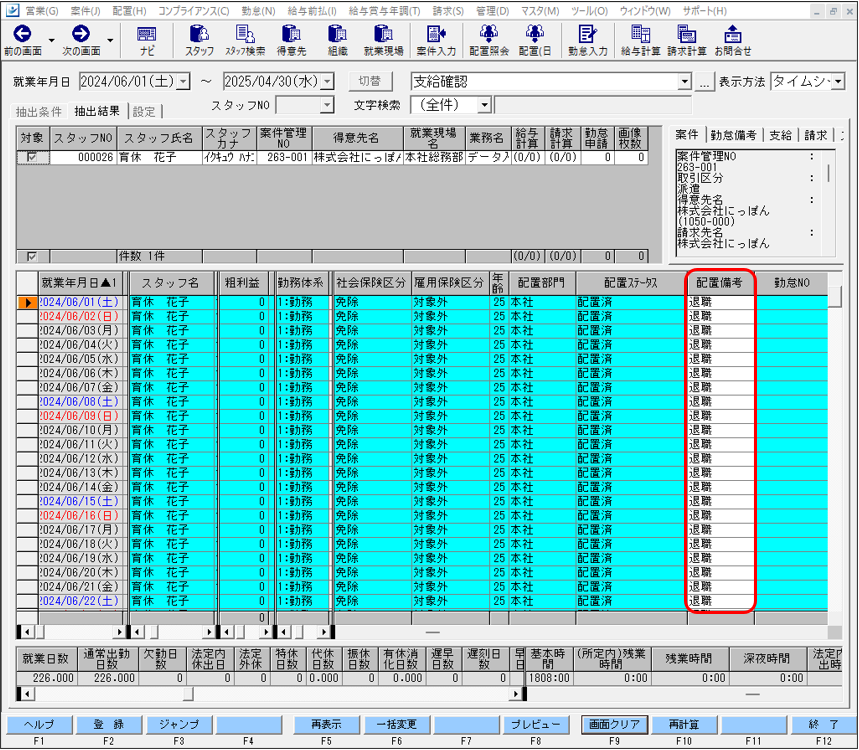Image resolution: width=859 pixels, height=750 pixels.
Task: Open the マスタ(M) menu
Action: (x=540, y=11)
